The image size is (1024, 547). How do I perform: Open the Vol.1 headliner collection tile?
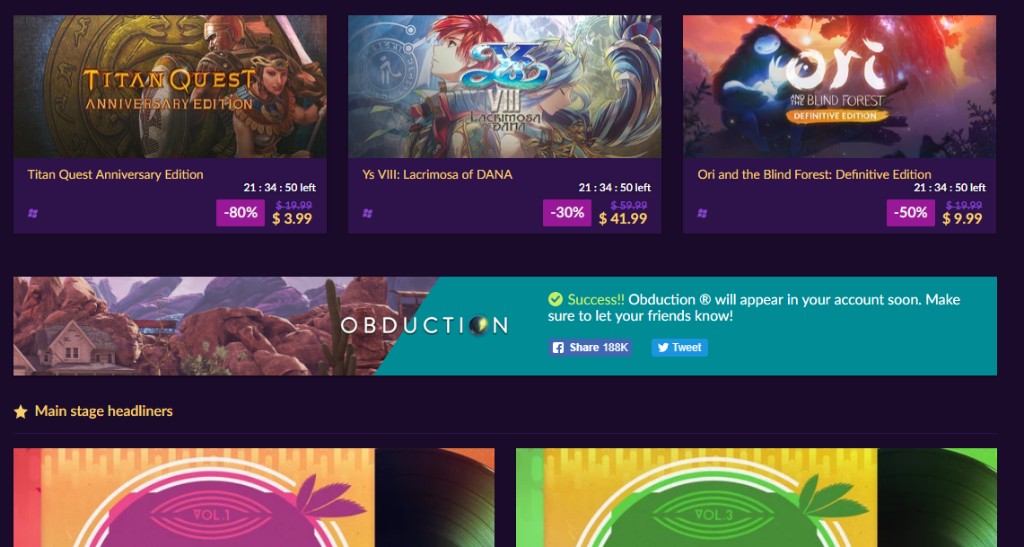pos(254,497)
